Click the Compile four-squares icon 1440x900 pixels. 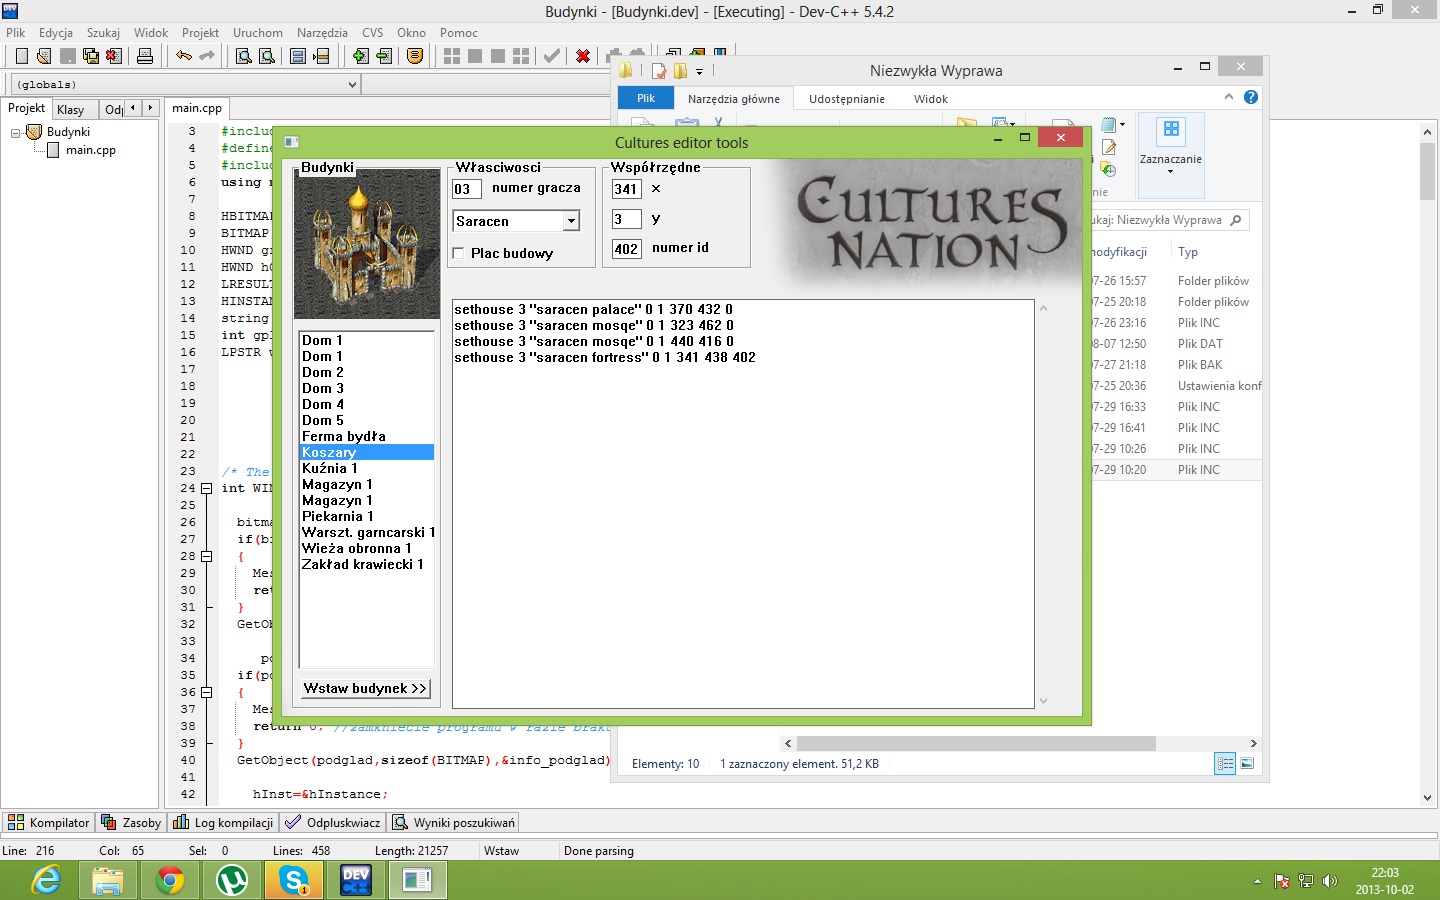click(x=452, y=56)
